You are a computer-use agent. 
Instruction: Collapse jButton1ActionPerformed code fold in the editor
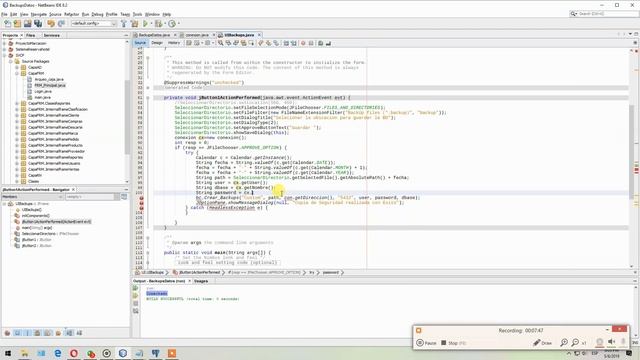tap(148, 98)
